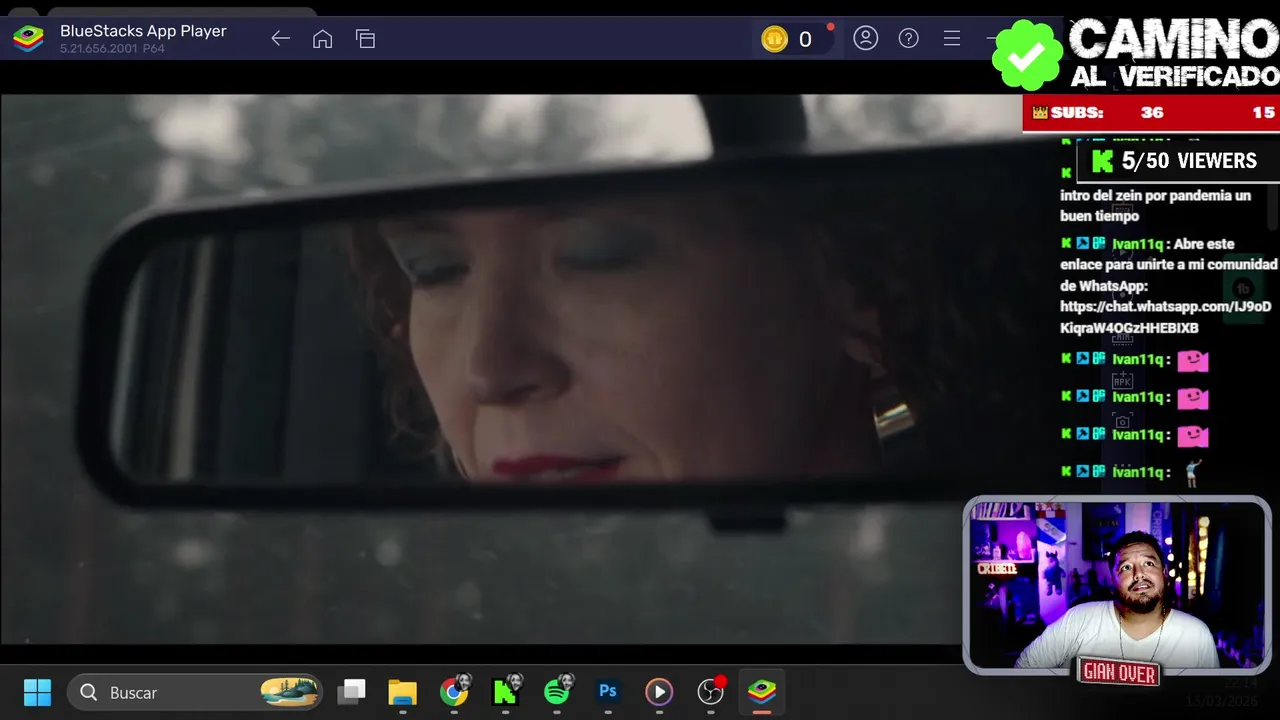Image resolution: width=1280 pixels, height=720 pixels.
Task: Go back with the BlueStacks back arrow
Action: (x=280, y=39)
